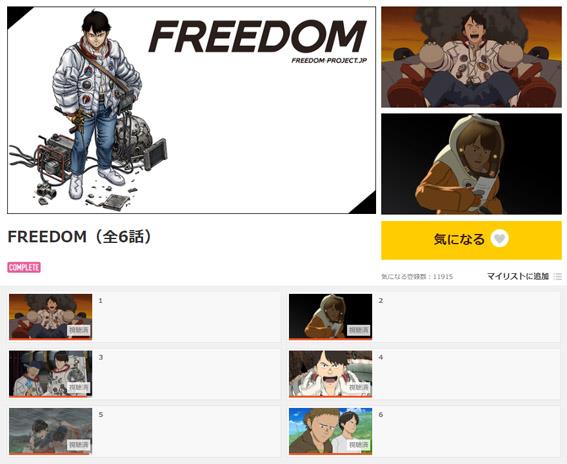Open the orange spacesuit preview image
This screenshot has height=464, width=567.
(x=472, y=164)
